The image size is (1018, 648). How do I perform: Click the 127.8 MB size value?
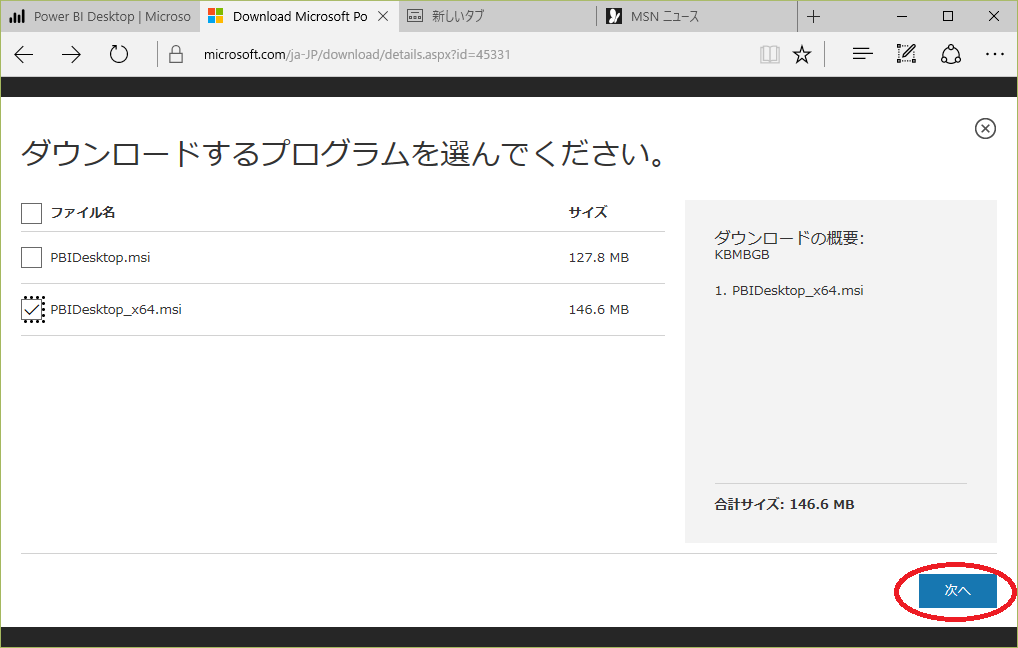599,258
